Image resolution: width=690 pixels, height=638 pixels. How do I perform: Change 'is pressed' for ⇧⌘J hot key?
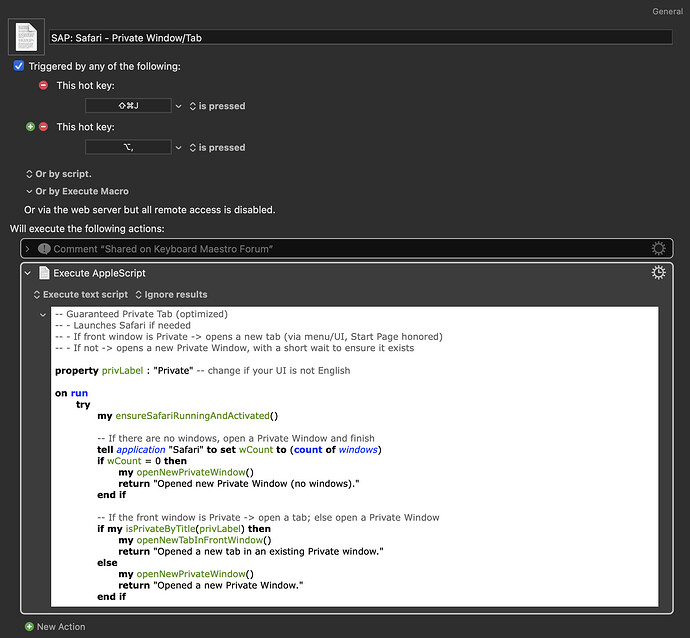tap(217, 106)
